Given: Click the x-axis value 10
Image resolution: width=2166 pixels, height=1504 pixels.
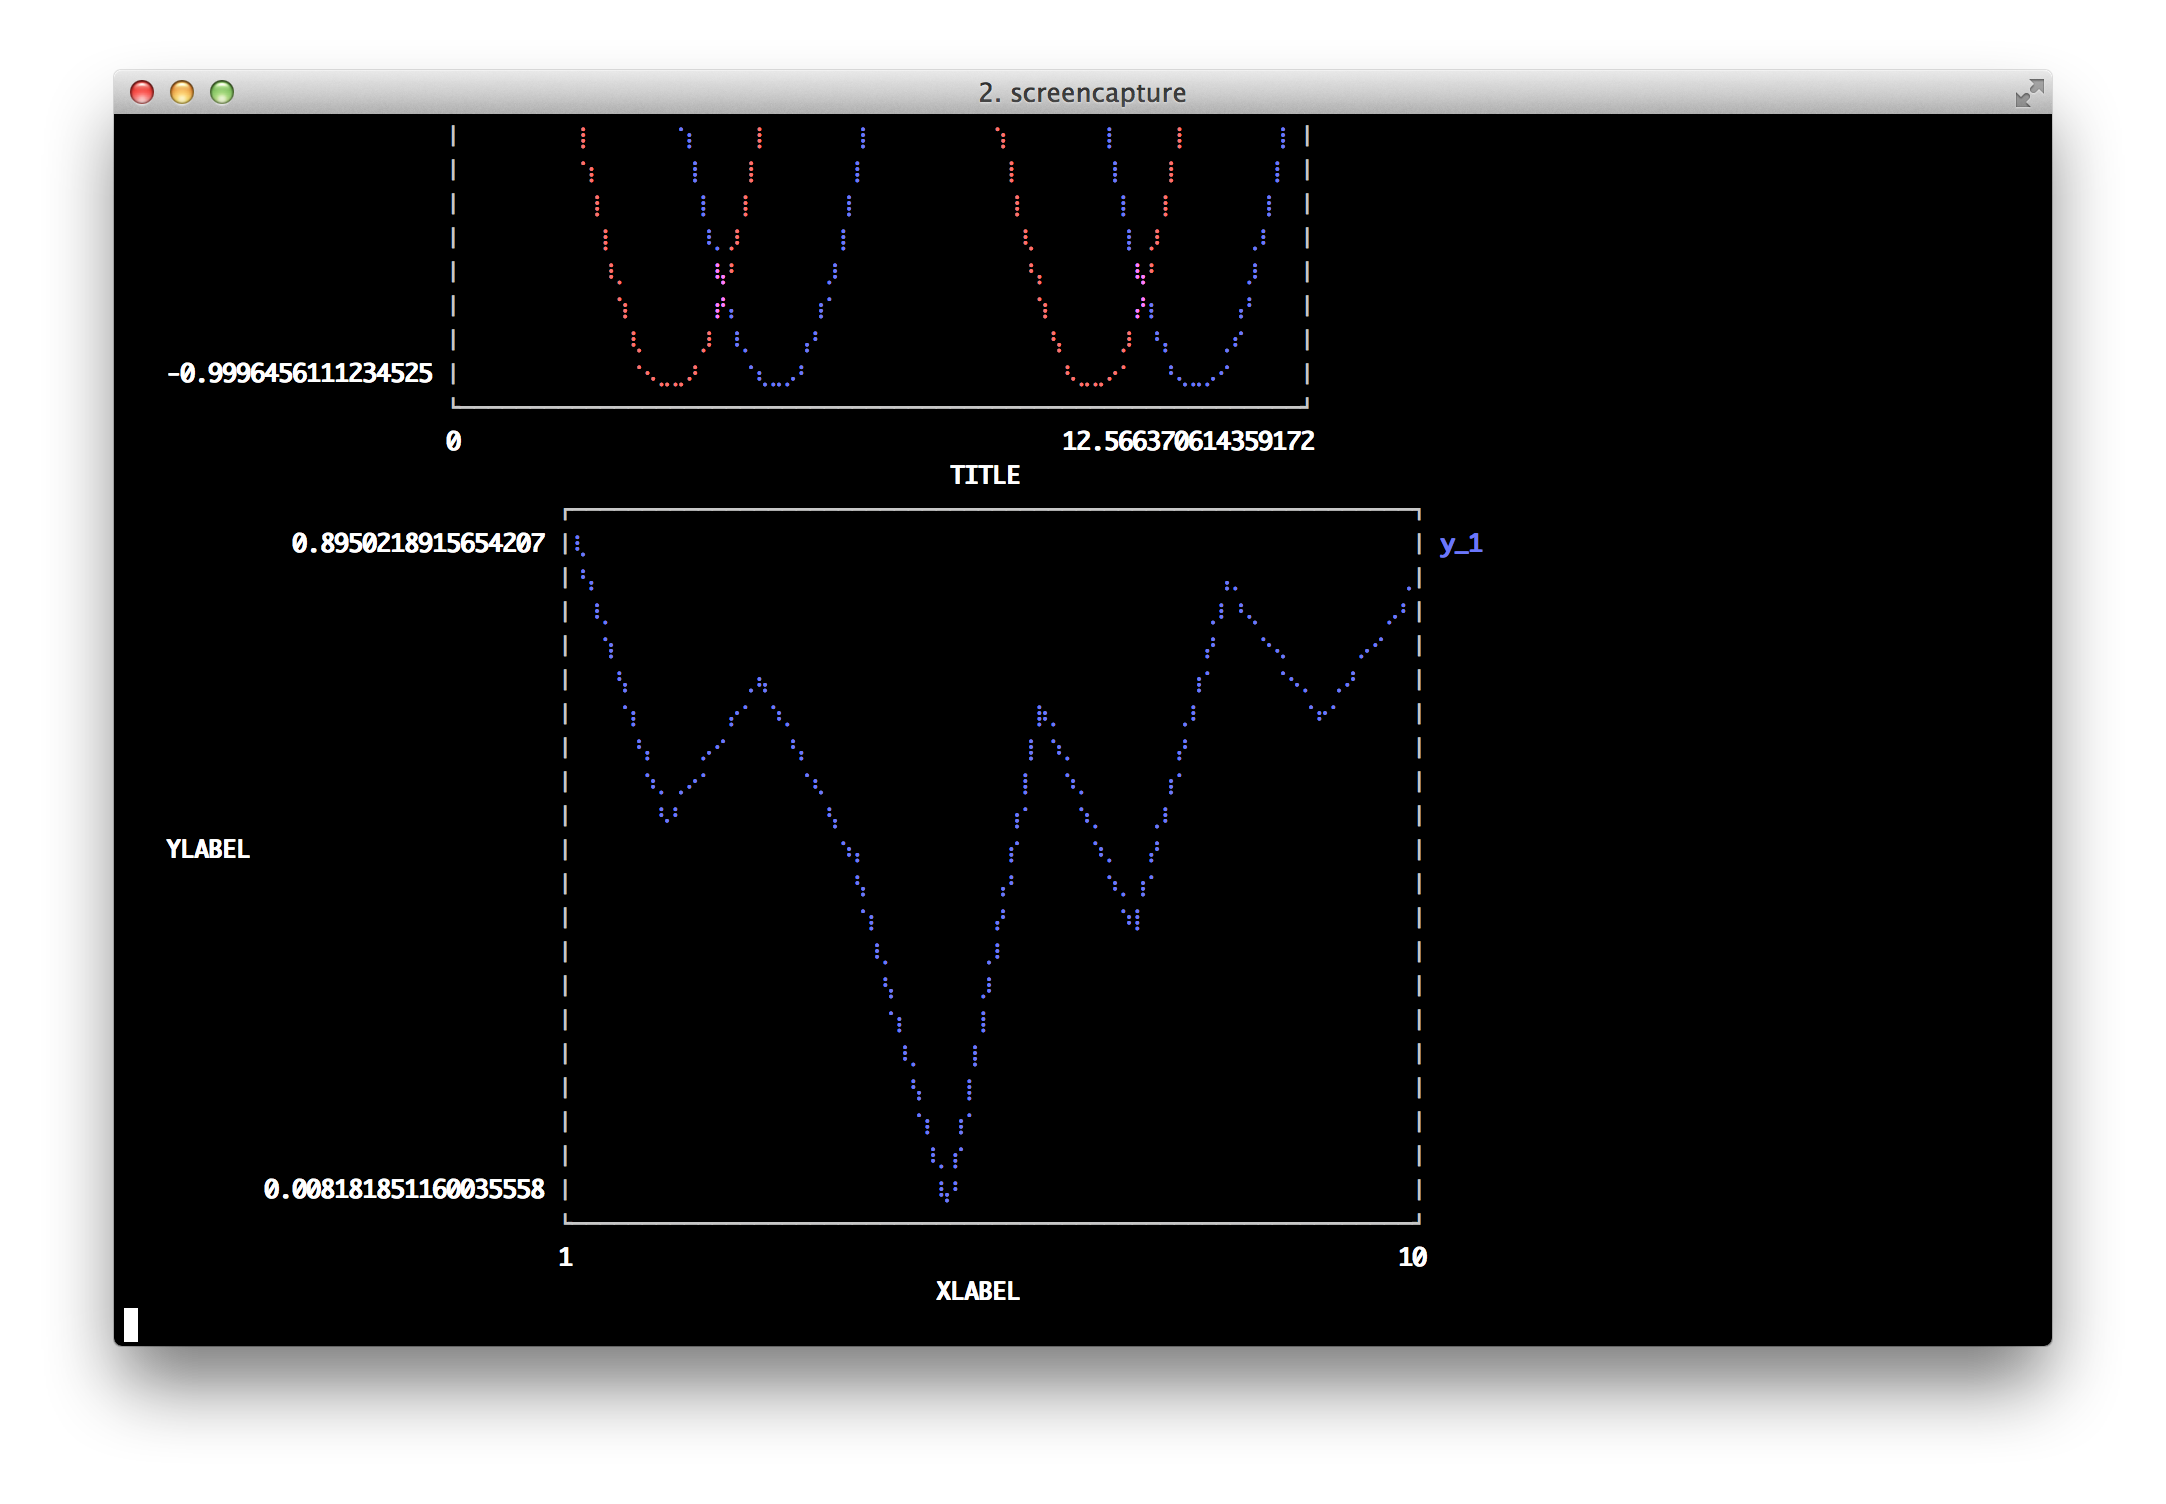Looking at the screenshot, I should [x=1412, y=1257].
